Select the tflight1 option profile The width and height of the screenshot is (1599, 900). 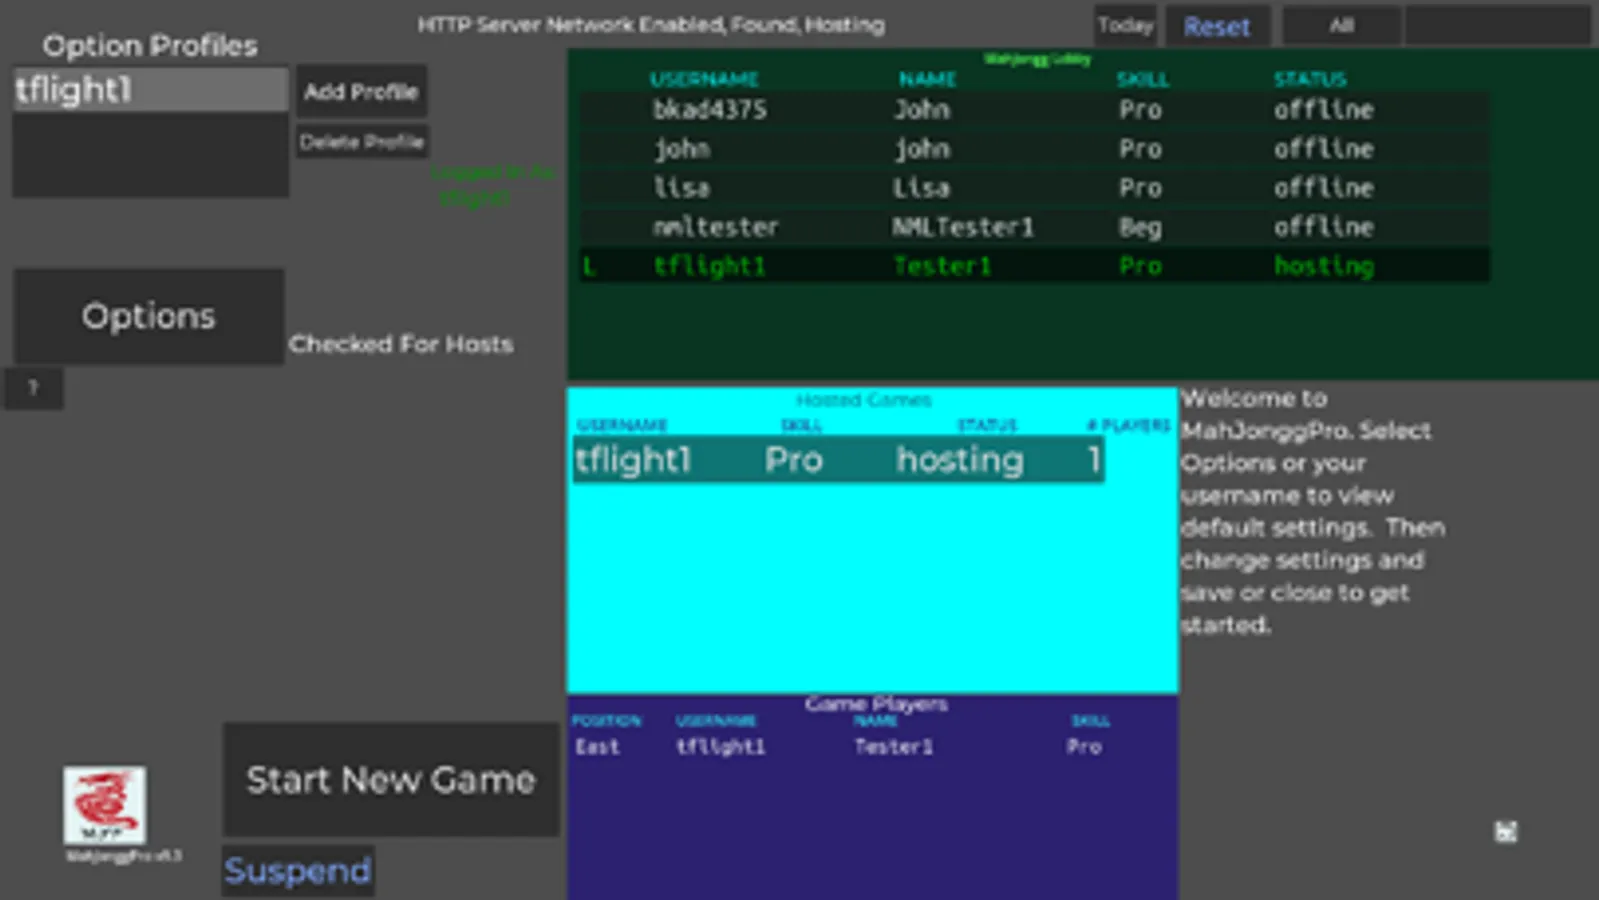coord(150,89)
